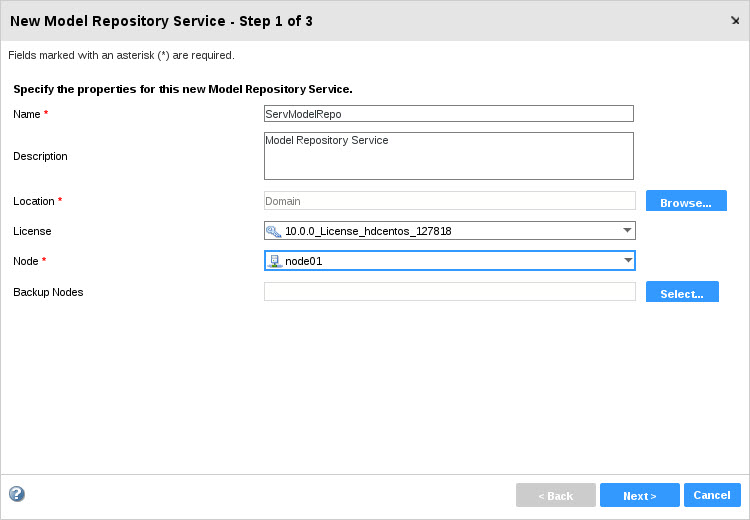750x520 pixels.
Task: Focus the Name input field
Action: pos(449,114)
